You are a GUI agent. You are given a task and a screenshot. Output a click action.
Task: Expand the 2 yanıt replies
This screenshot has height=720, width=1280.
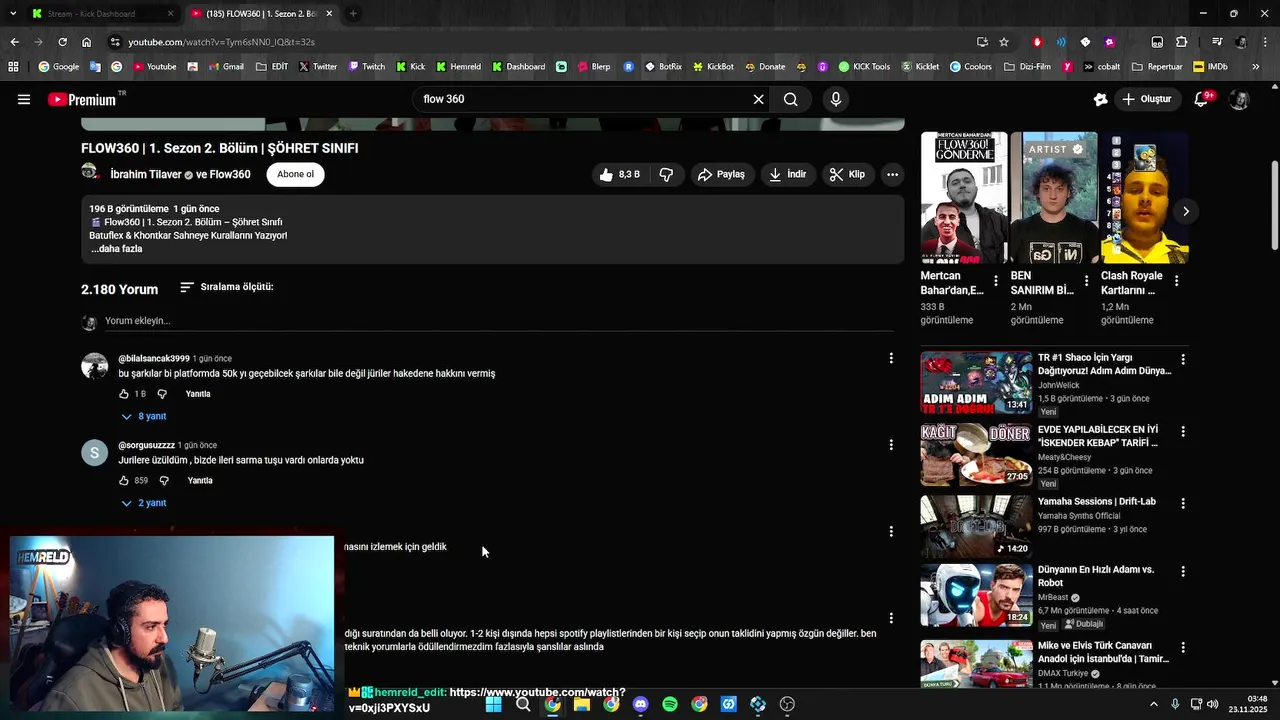[144, 503]
